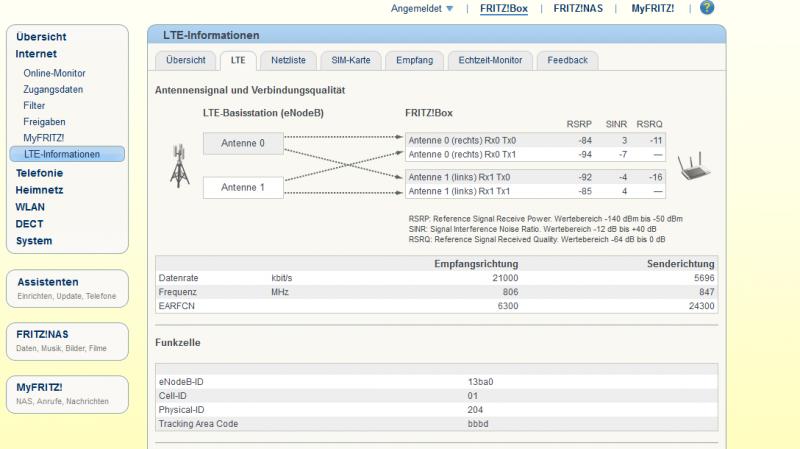Open Online-Monitor in the sidebar
The image size is (800, 449).
54,73
